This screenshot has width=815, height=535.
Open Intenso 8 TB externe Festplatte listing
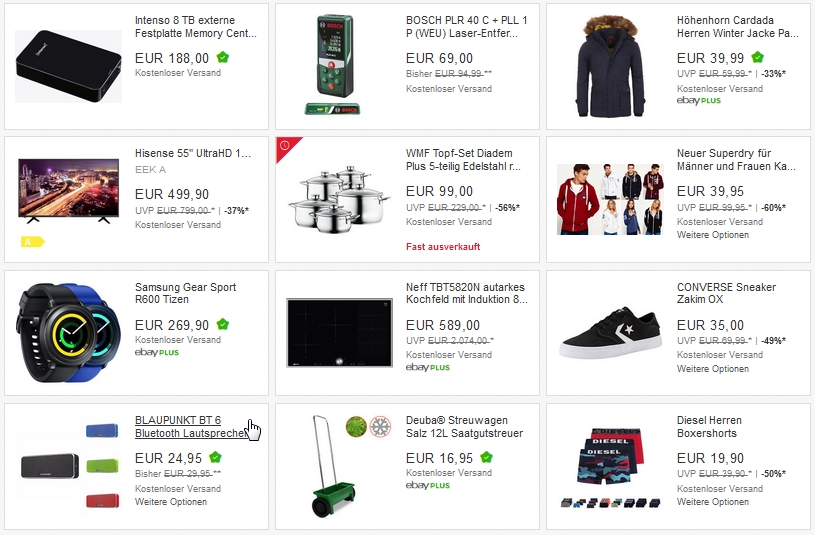tap(195, 27)
